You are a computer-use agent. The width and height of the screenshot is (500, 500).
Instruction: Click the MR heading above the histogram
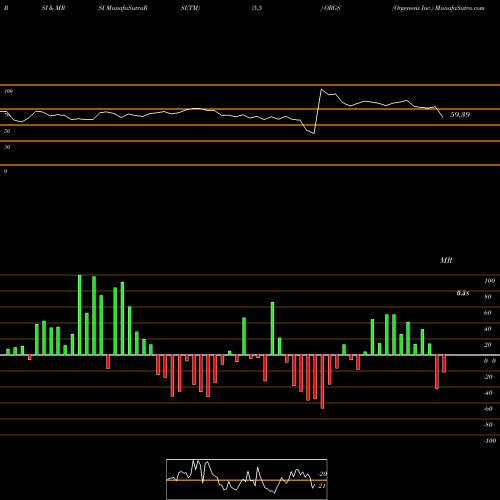pos(446,260)
